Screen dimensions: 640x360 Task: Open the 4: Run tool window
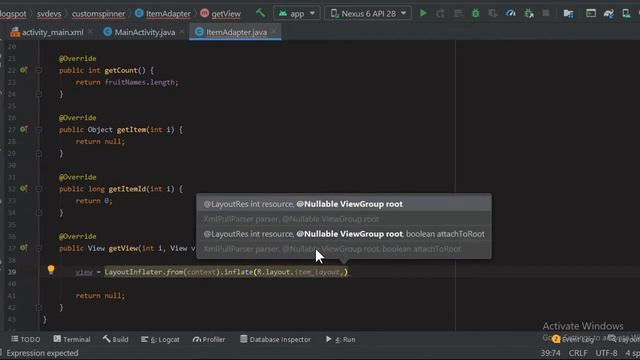340,339
